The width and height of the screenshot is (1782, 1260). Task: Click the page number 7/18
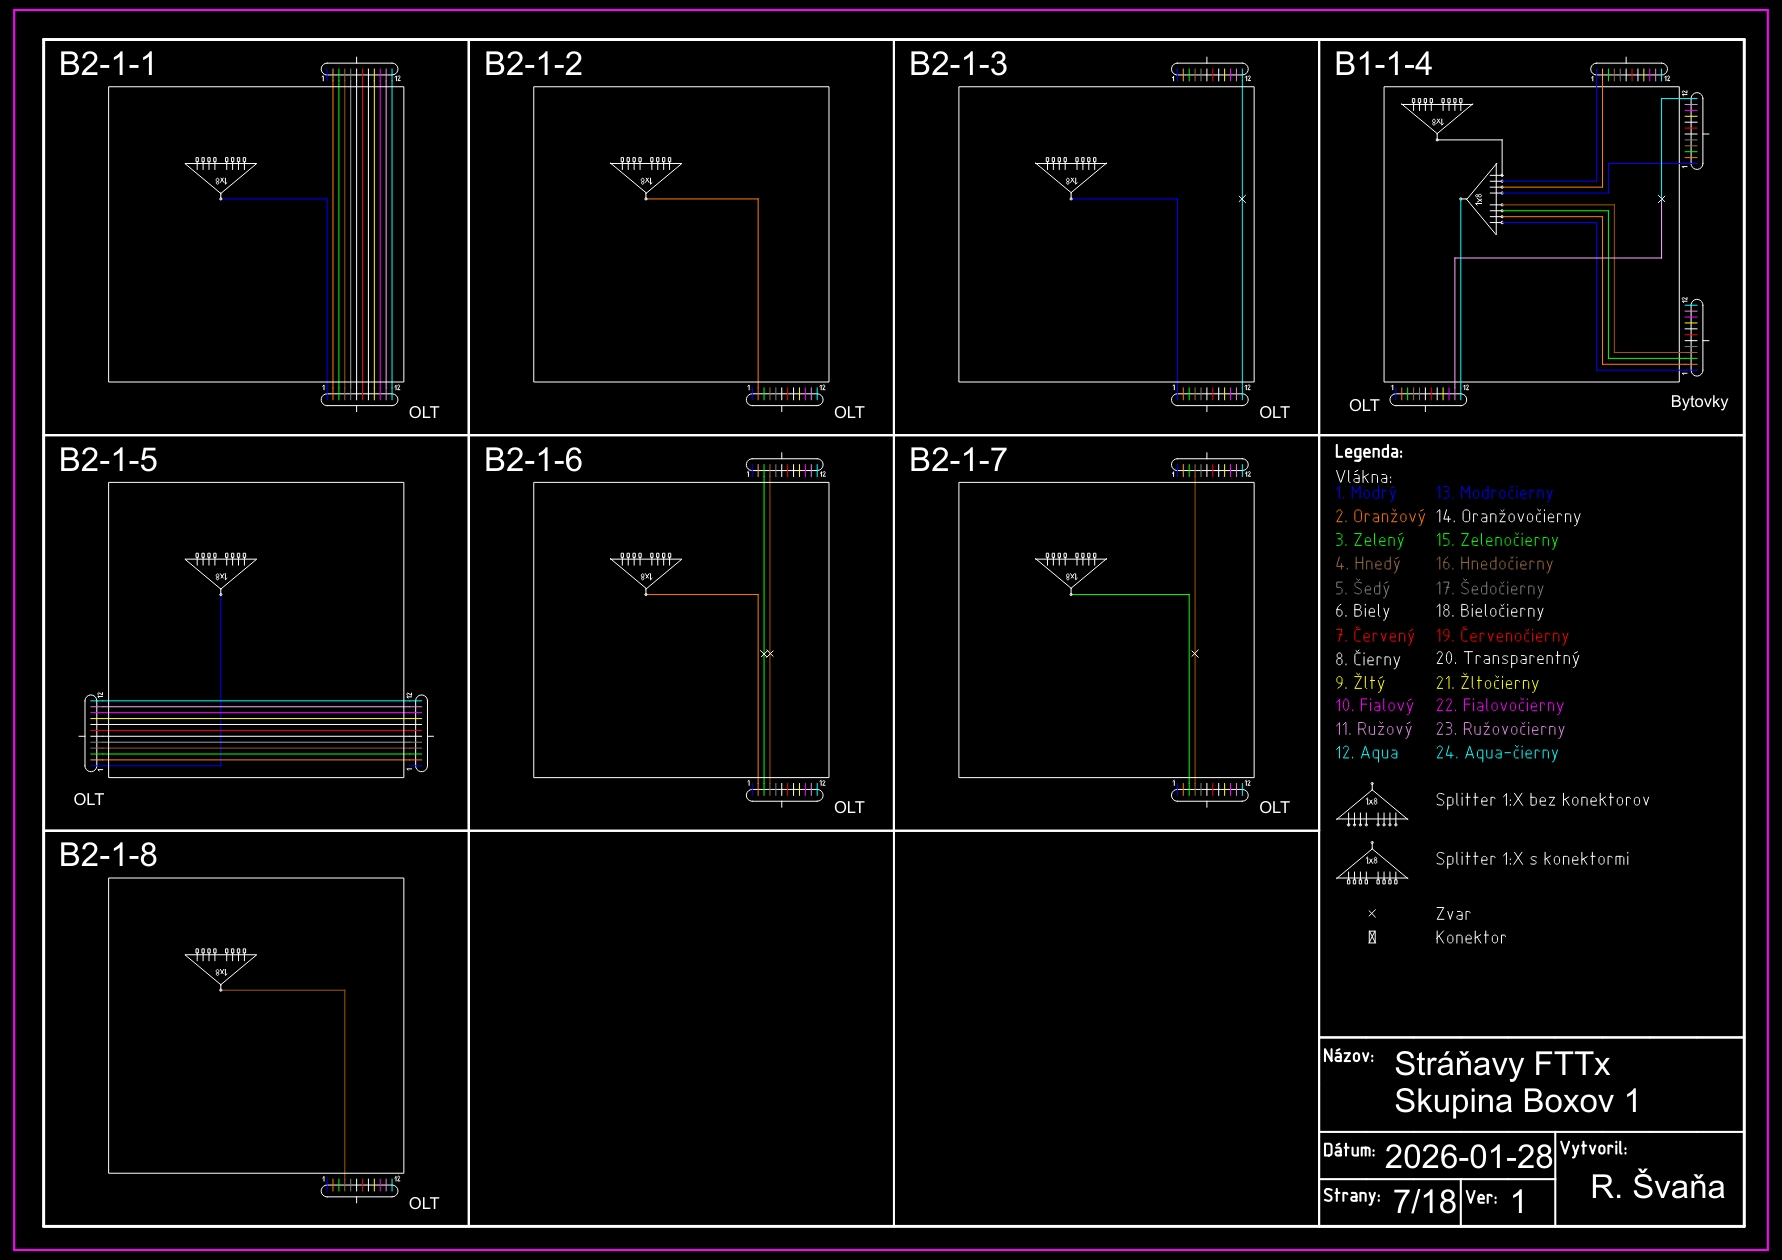(x=1424, y=1201)
